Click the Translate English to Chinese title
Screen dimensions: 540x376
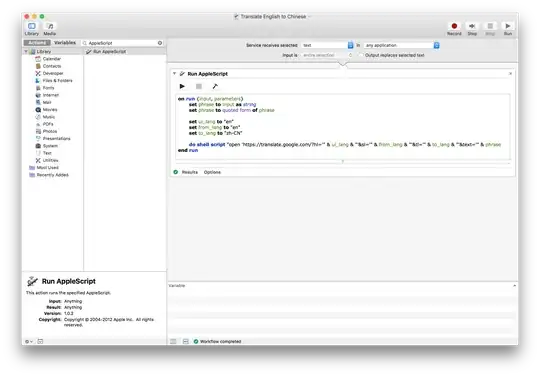(273, 17)
